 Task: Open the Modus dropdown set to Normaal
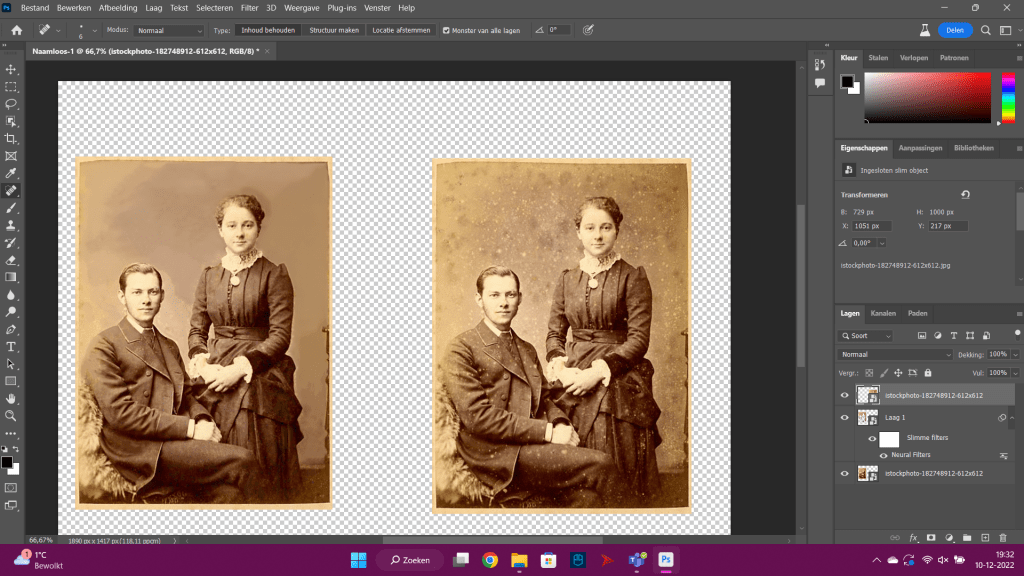(170, 30)
